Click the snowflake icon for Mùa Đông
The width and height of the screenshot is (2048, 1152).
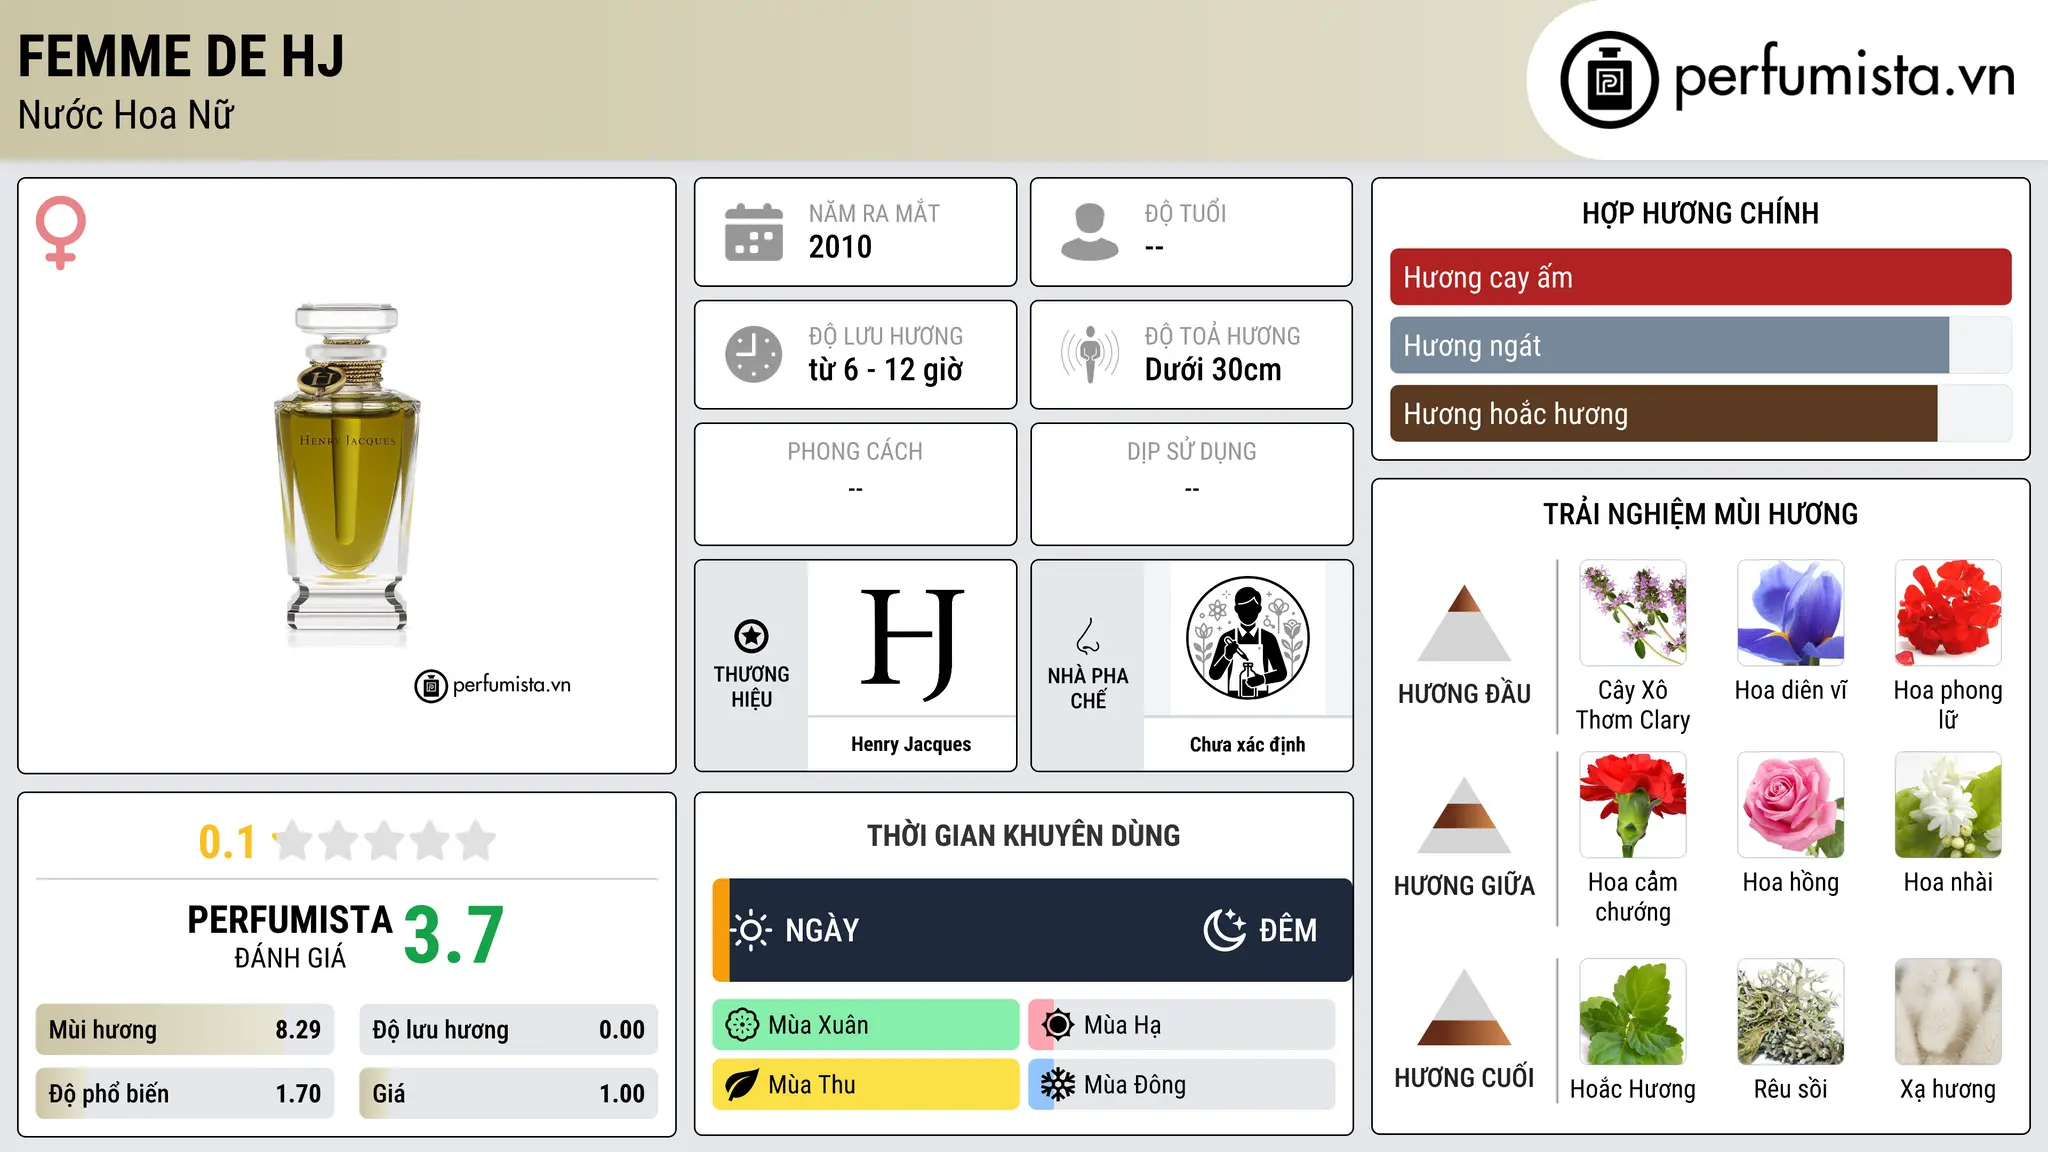(1057, 1085)
